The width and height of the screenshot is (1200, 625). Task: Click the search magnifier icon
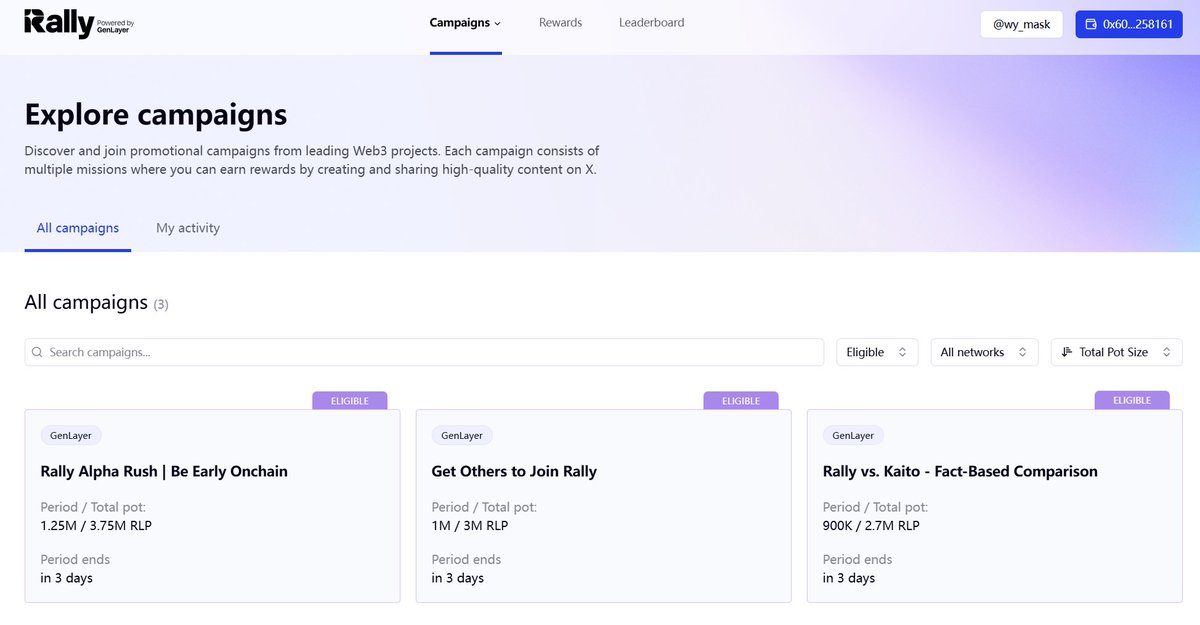coord(37,352)
